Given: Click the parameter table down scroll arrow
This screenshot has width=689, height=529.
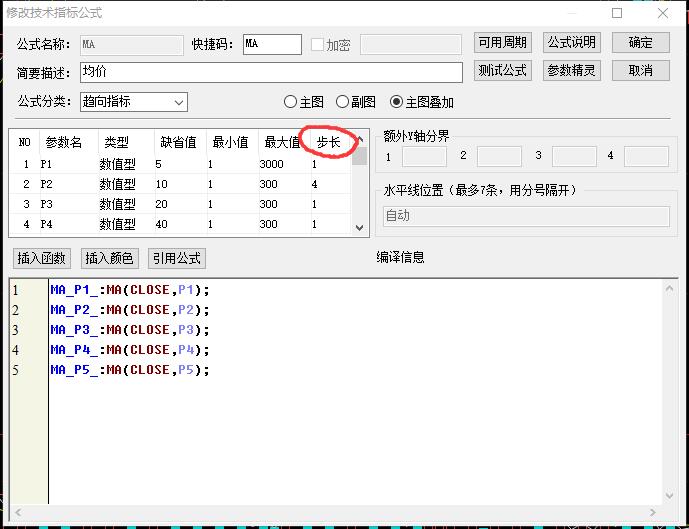Looking at the screenshot, I should tap(359, 227).
